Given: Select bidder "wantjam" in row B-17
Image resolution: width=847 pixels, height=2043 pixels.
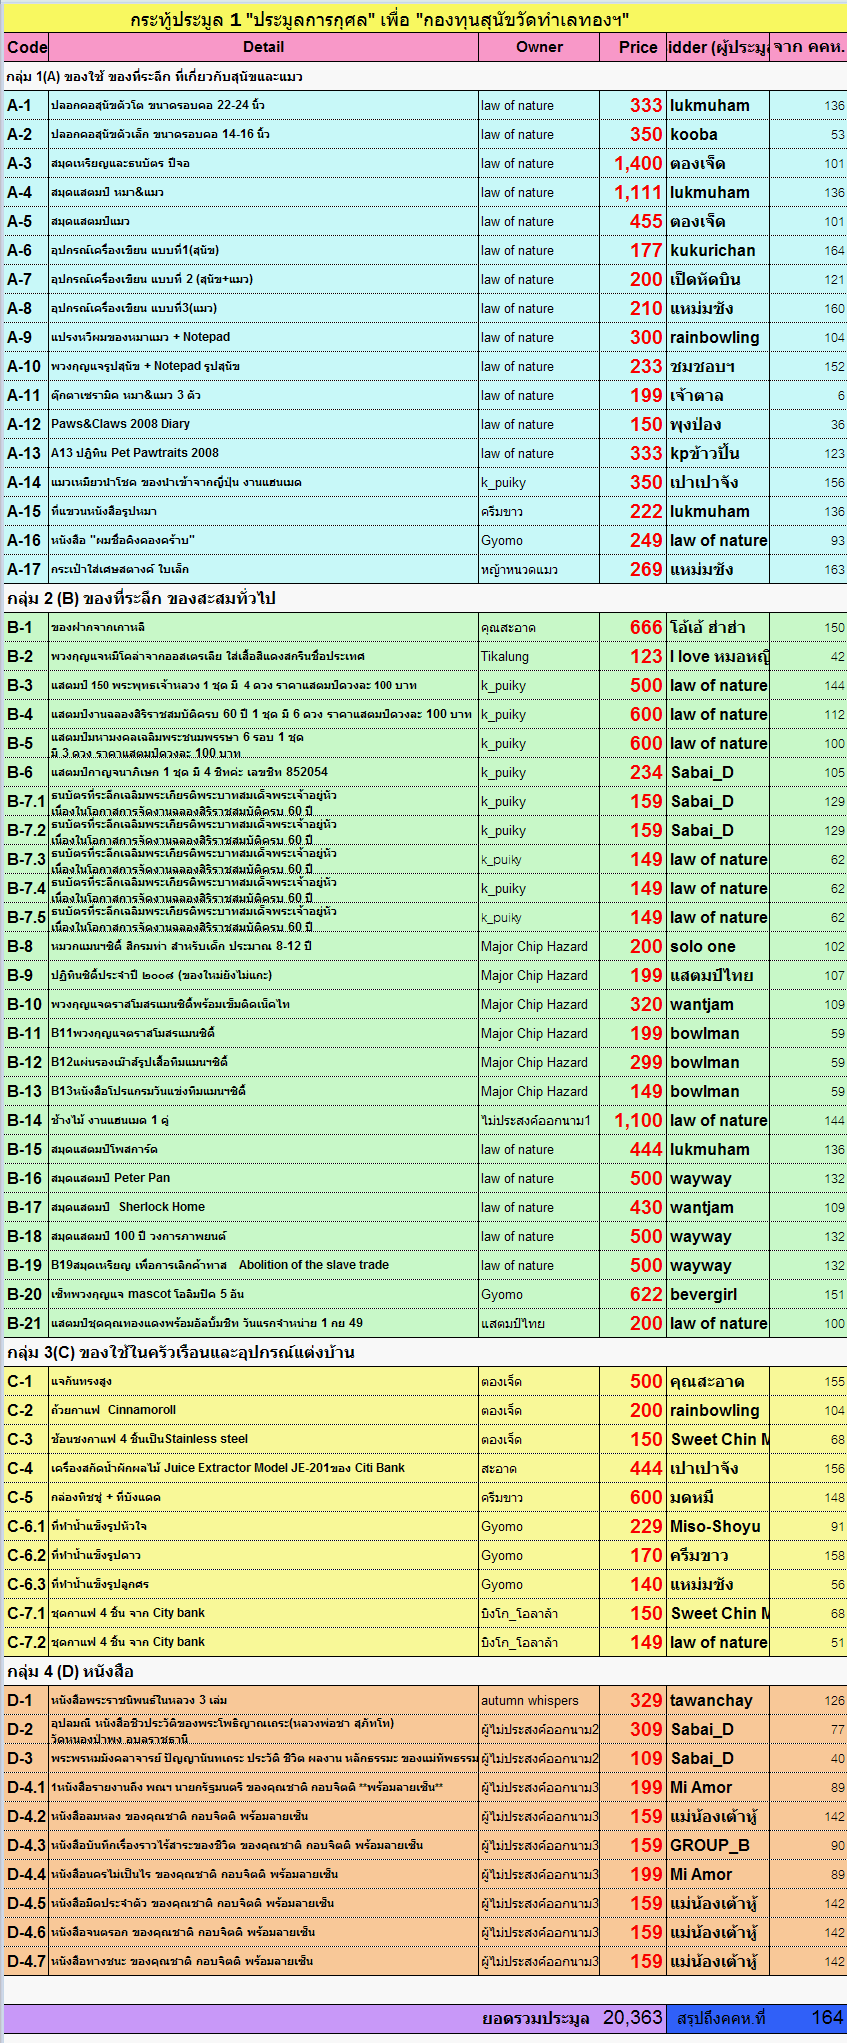Looking at the screenshot, I should pos(702,1207).
